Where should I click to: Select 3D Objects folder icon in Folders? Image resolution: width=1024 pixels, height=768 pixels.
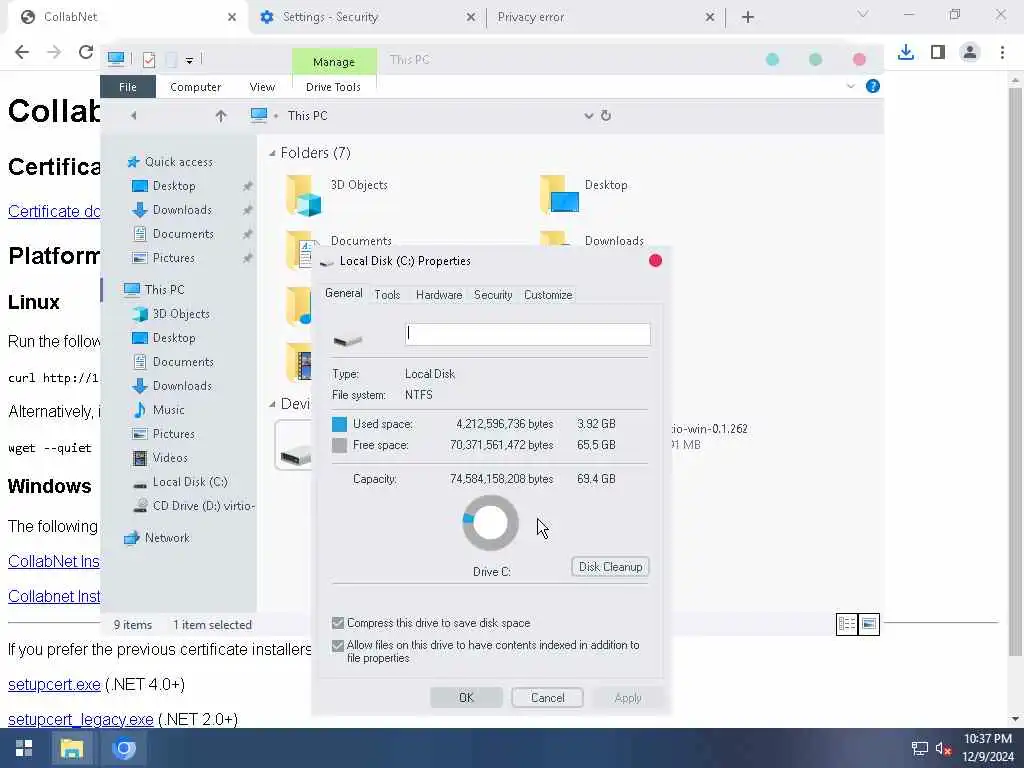click(x=304, y=195)
